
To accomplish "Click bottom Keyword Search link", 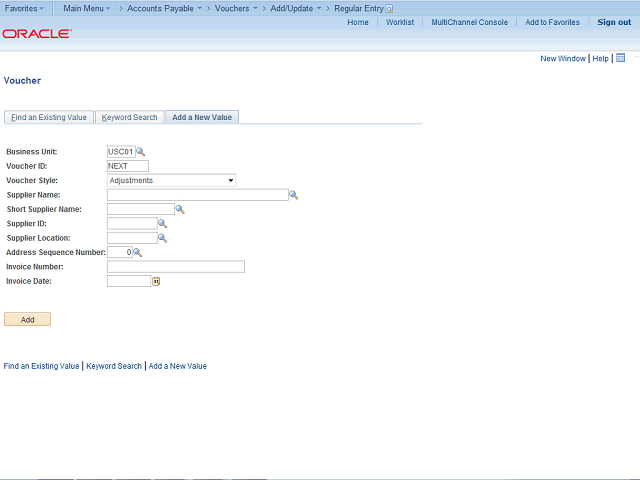I will pyautogui.click(x=114, y=366).
